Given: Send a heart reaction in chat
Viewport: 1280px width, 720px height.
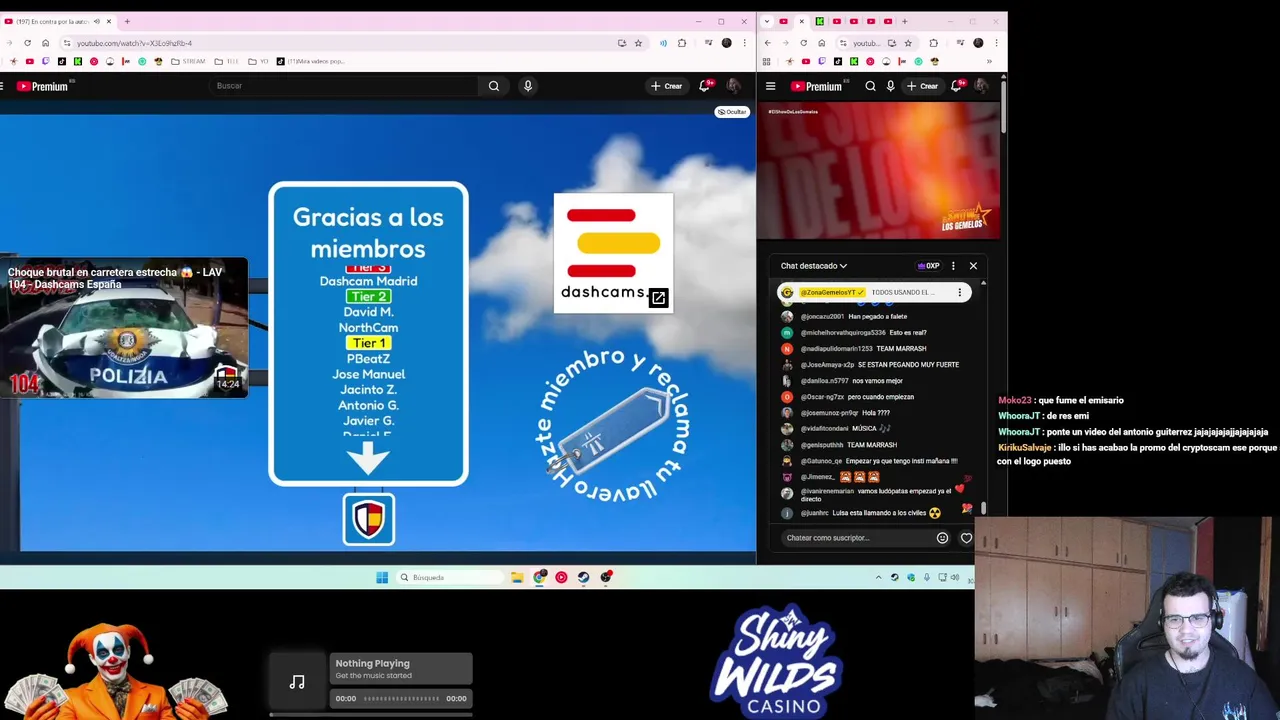Looking at the screenshot, I should click(966, 538).
